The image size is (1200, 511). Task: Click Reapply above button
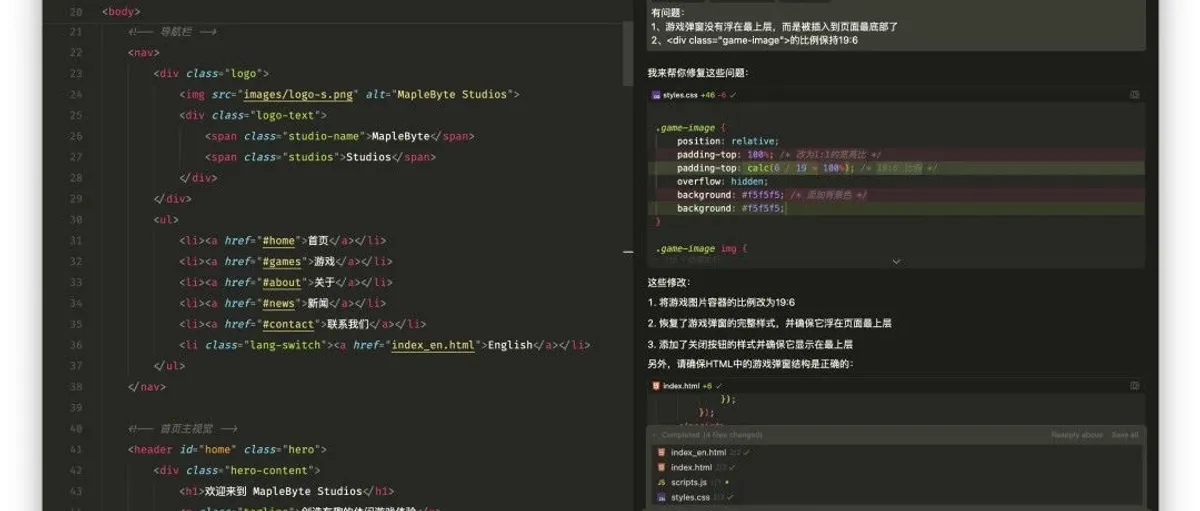point(1076,435)
